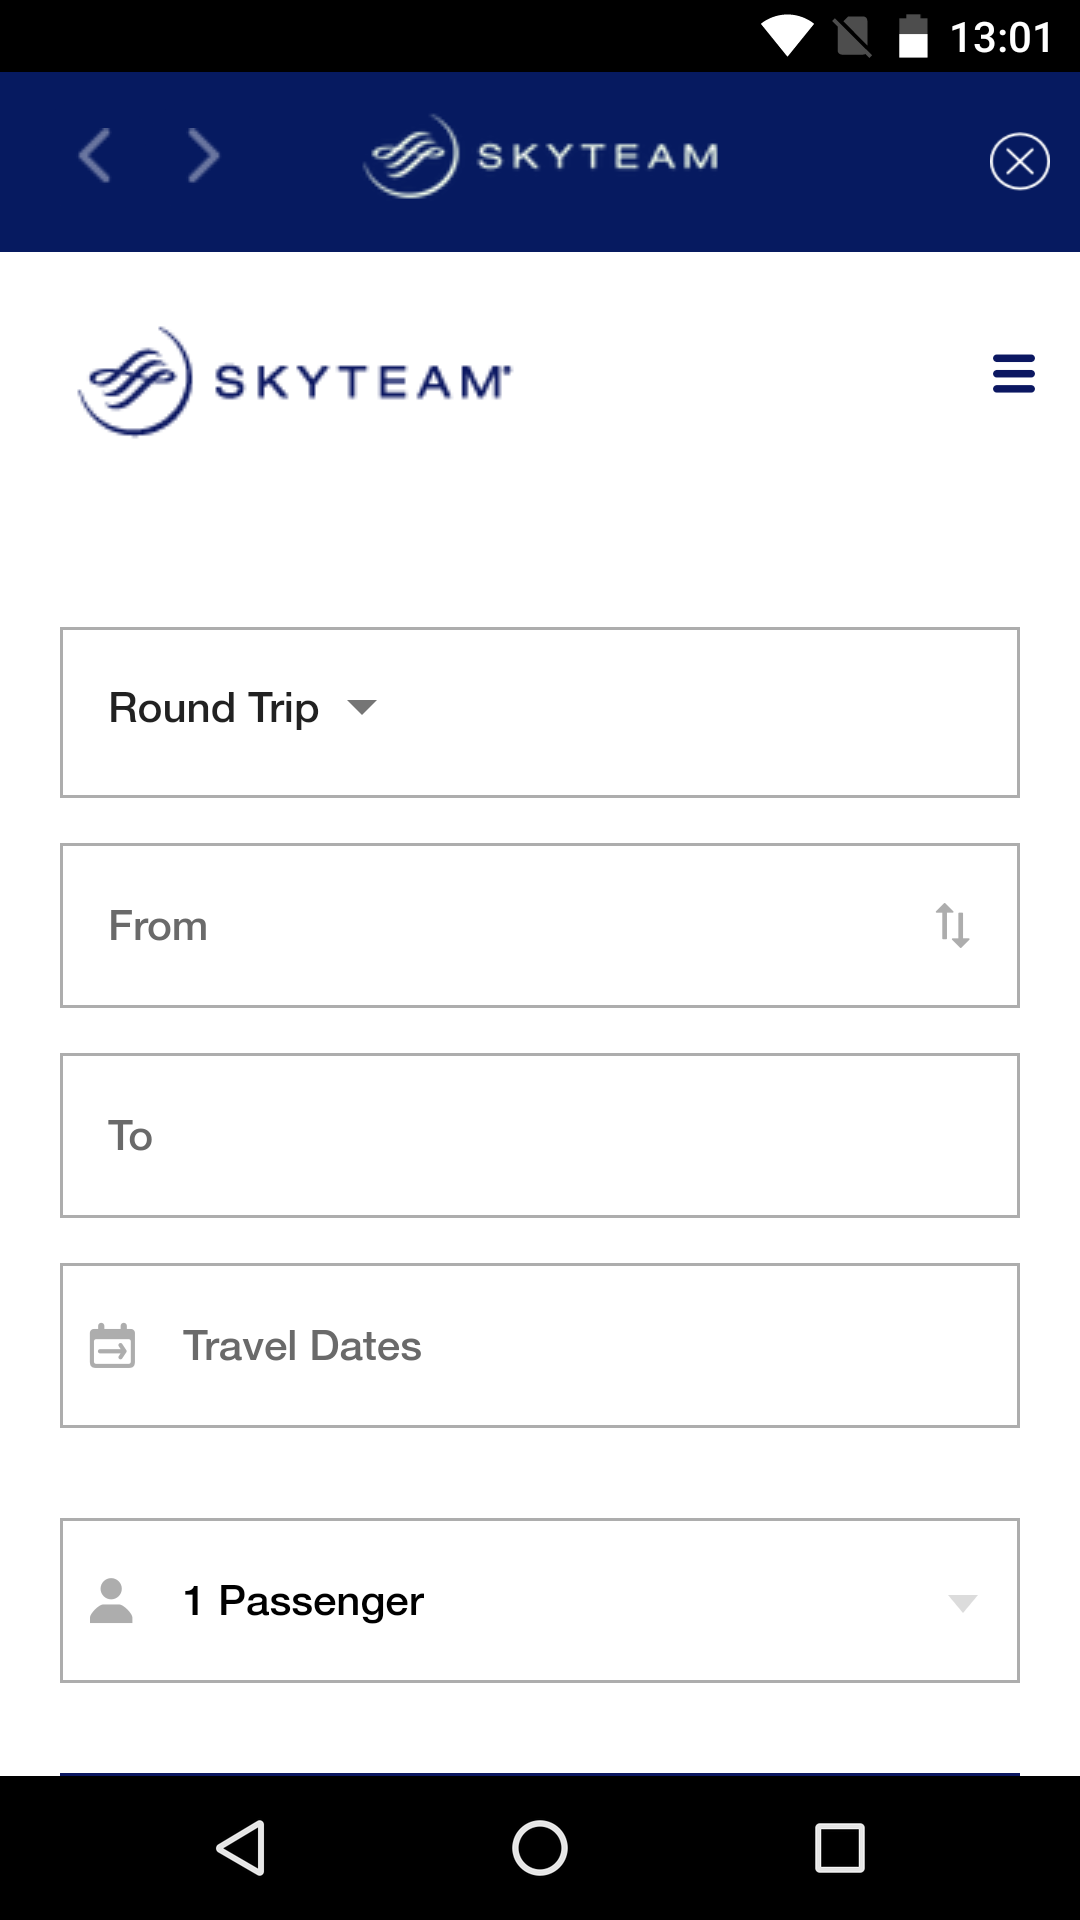Screen dimensions: 1080x1920
Task: Tap the To destination field
Action: click(x=540, y=1135)
